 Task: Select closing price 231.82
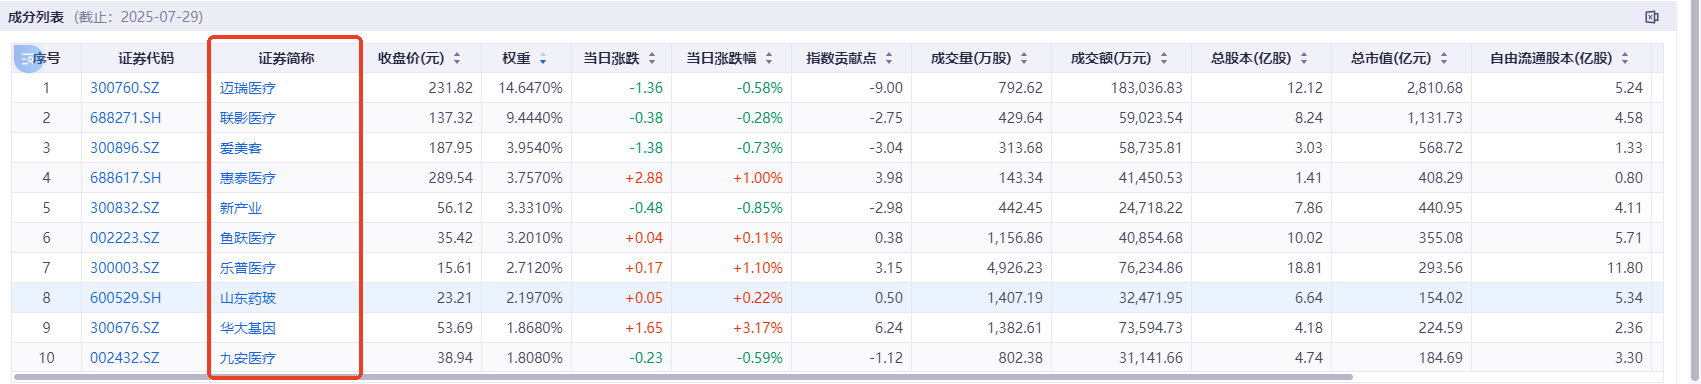coord(451,88)
